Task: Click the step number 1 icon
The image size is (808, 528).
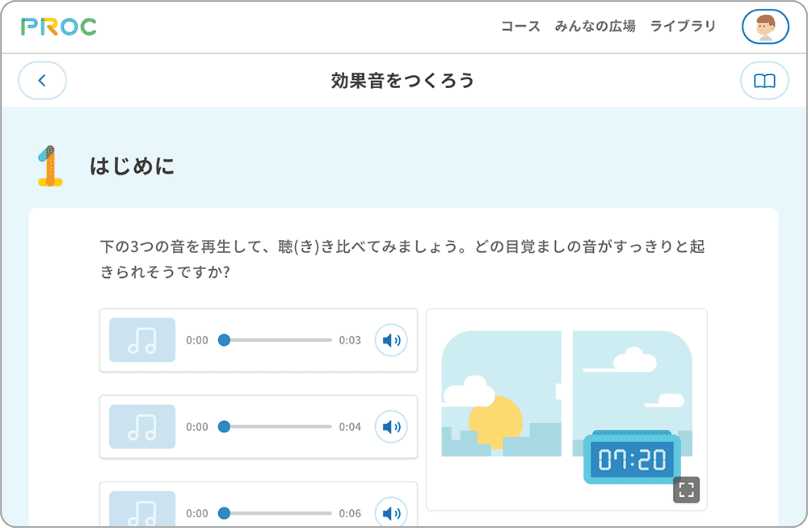Action: [x=50, y=166]
